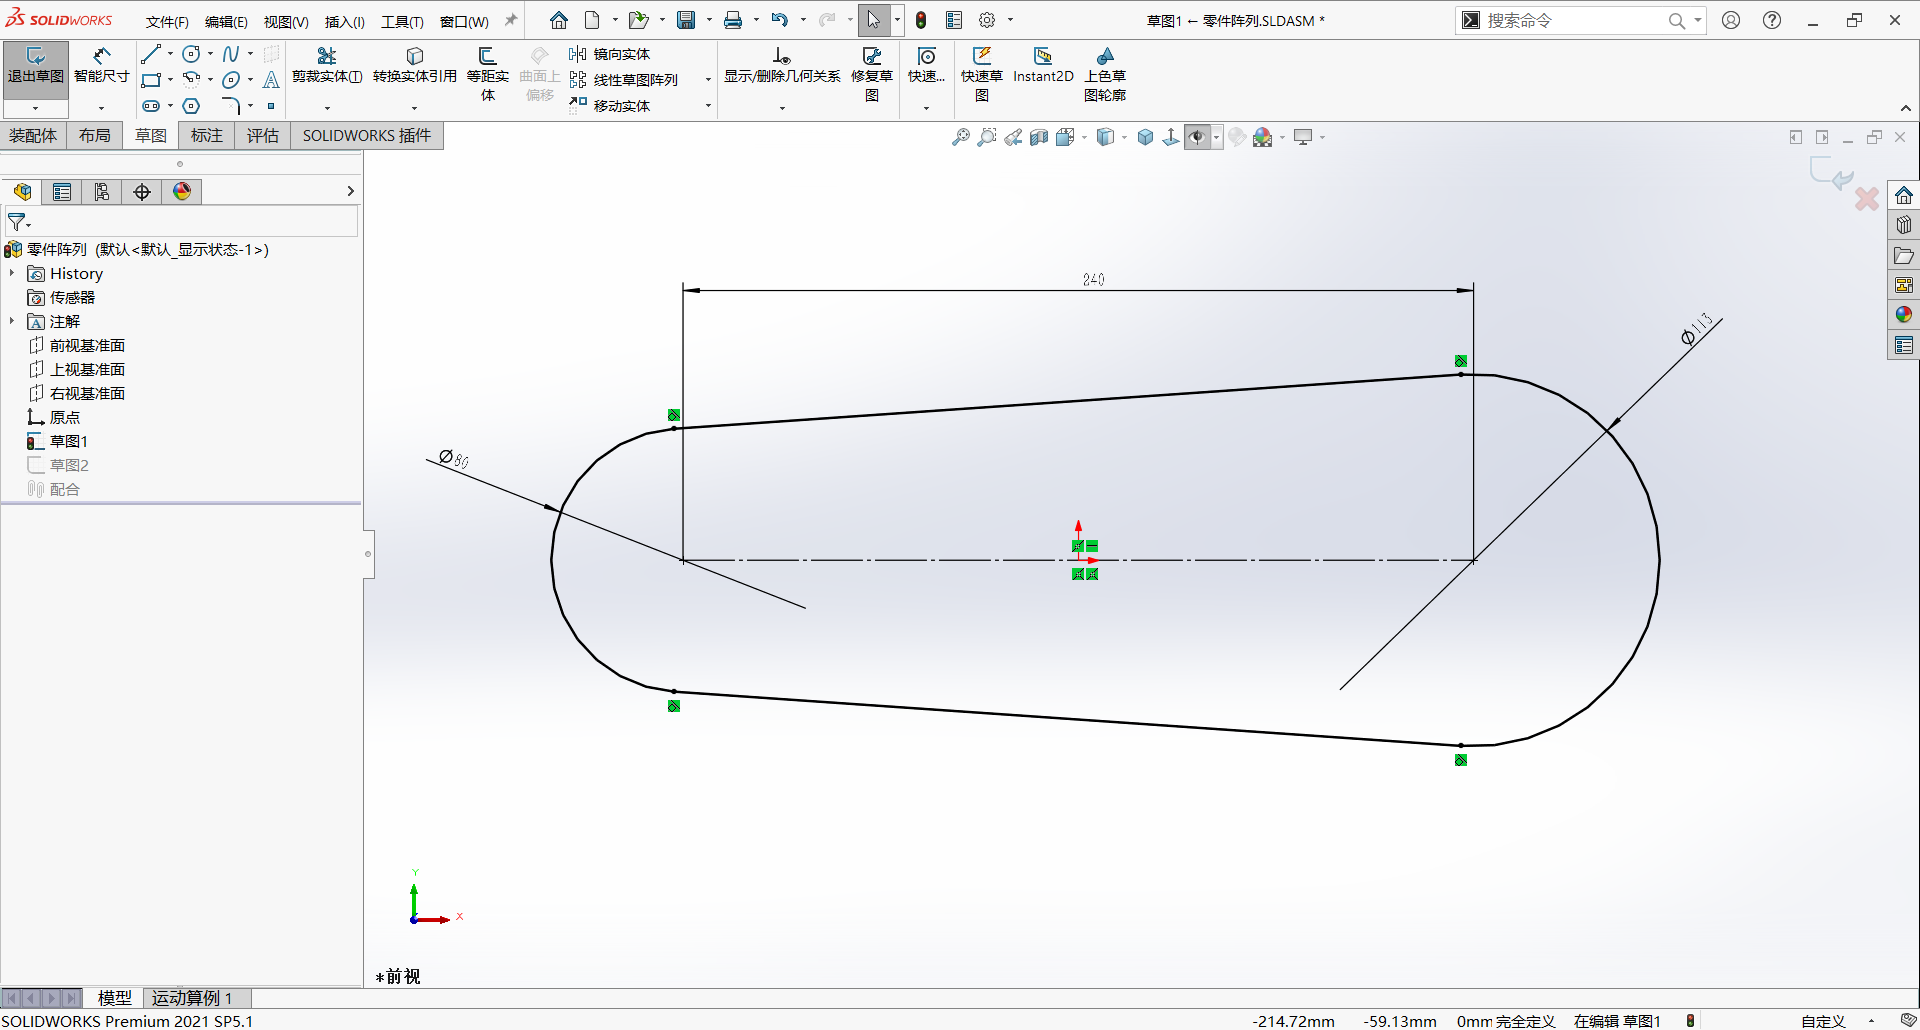Expand the 注解 annotations tree node

coord(12,321)
